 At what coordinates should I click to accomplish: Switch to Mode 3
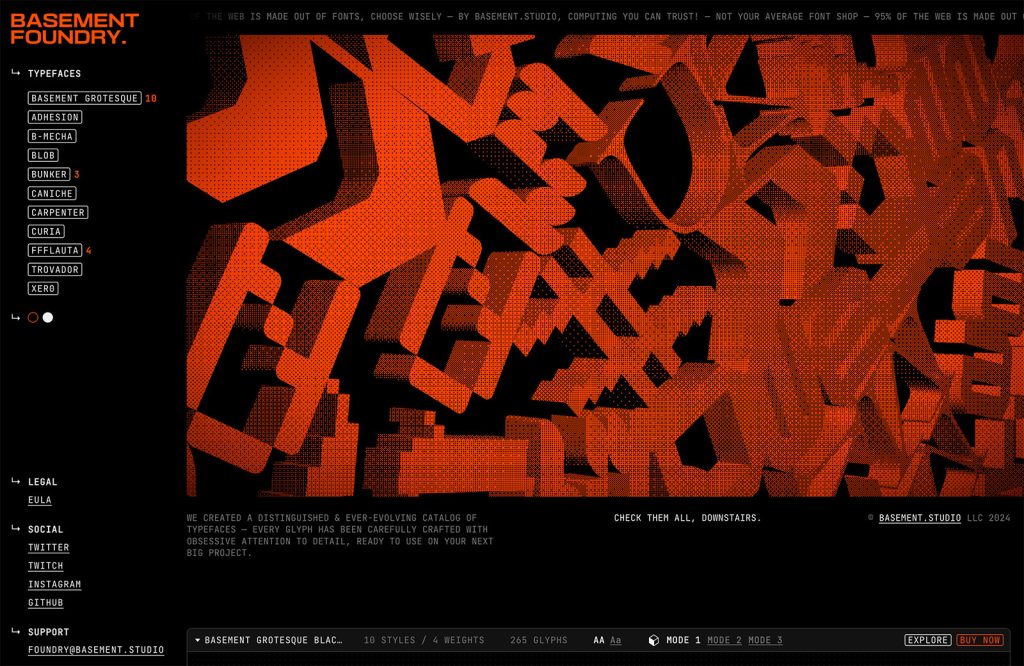point(765,640)
